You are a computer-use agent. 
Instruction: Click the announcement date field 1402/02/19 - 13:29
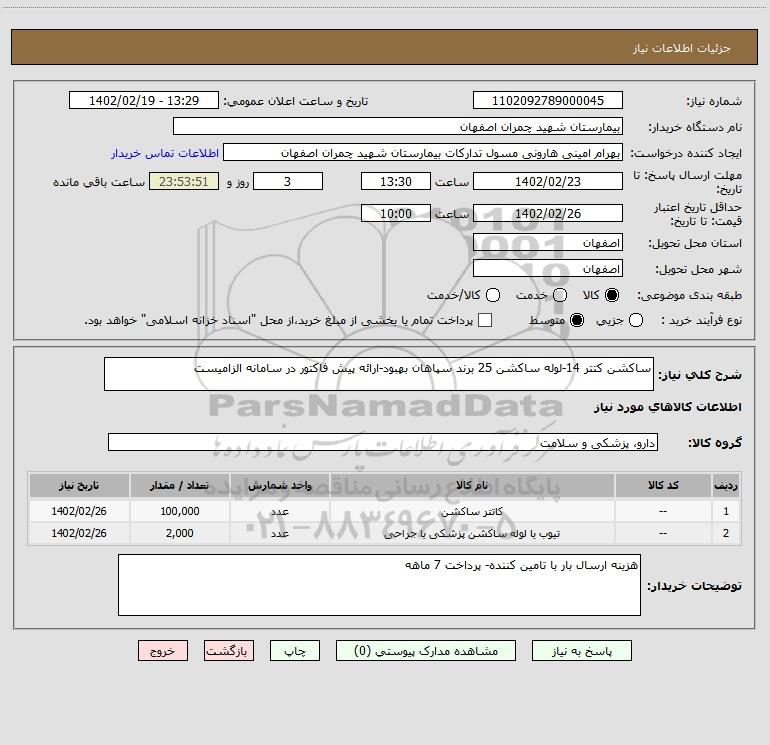click(144, 100)
